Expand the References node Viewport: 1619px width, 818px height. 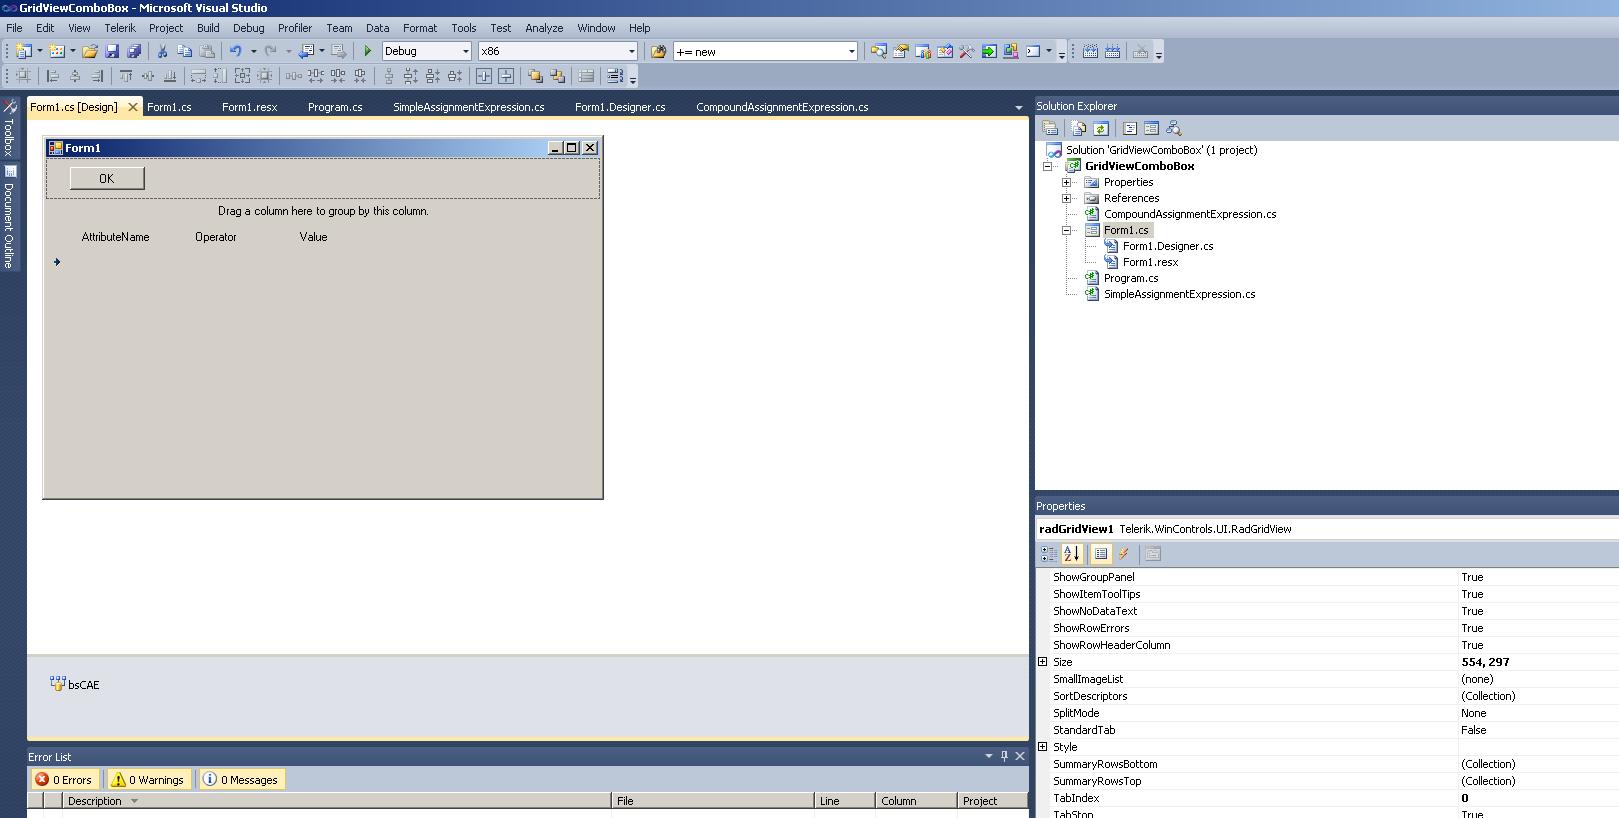tap(1066, 198)
